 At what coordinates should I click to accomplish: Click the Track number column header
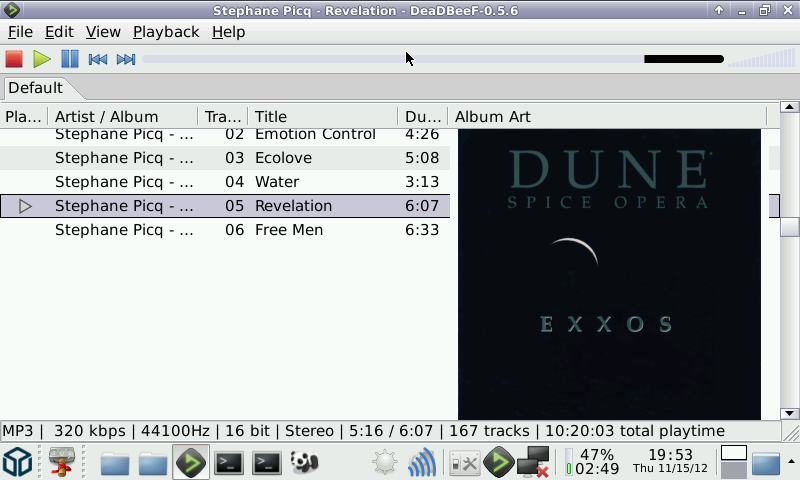[222, 117]
